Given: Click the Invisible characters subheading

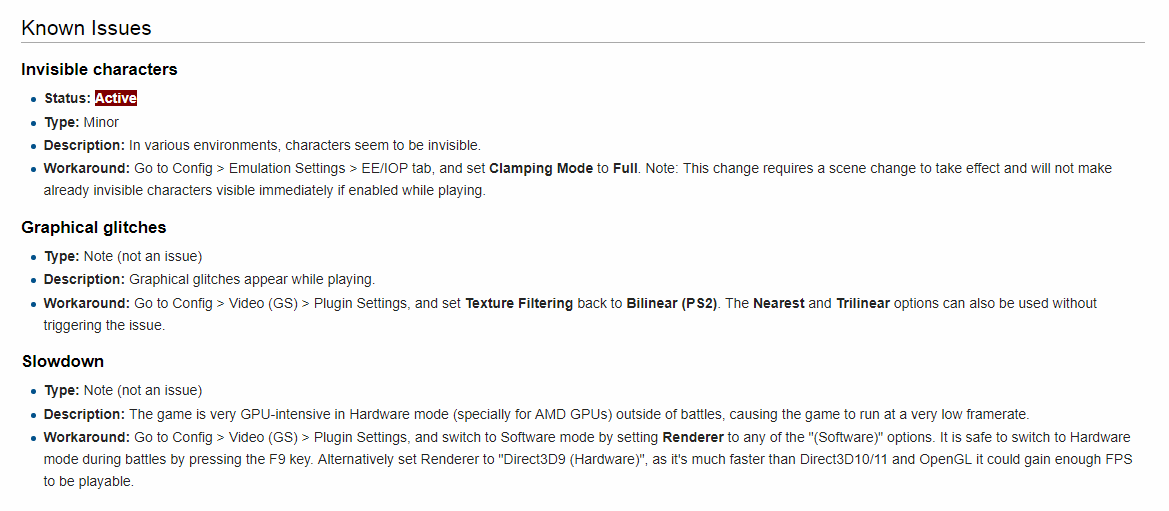Looking at the screenshot, I should click(99, 69).
